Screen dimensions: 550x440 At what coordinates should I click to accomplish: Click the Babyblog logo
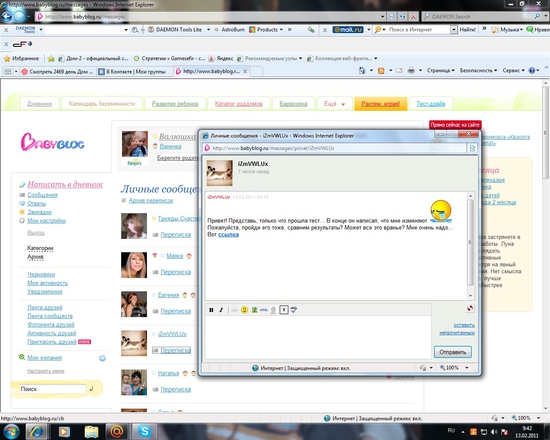[x=53, y=142]
